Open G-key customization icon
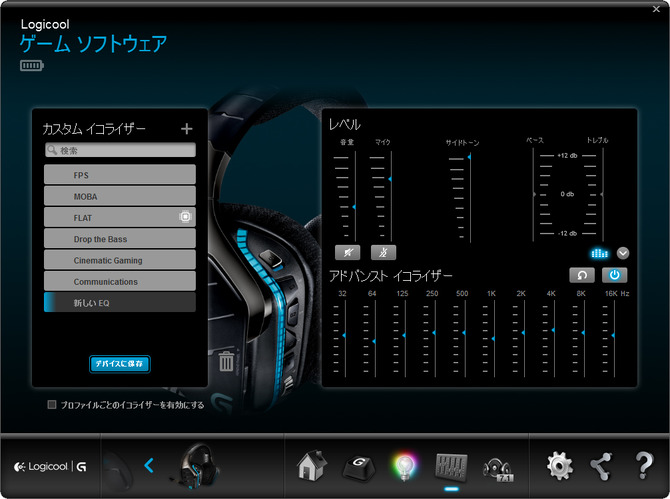The height and width of the screenshot is (499, 670). click(359, 467)
